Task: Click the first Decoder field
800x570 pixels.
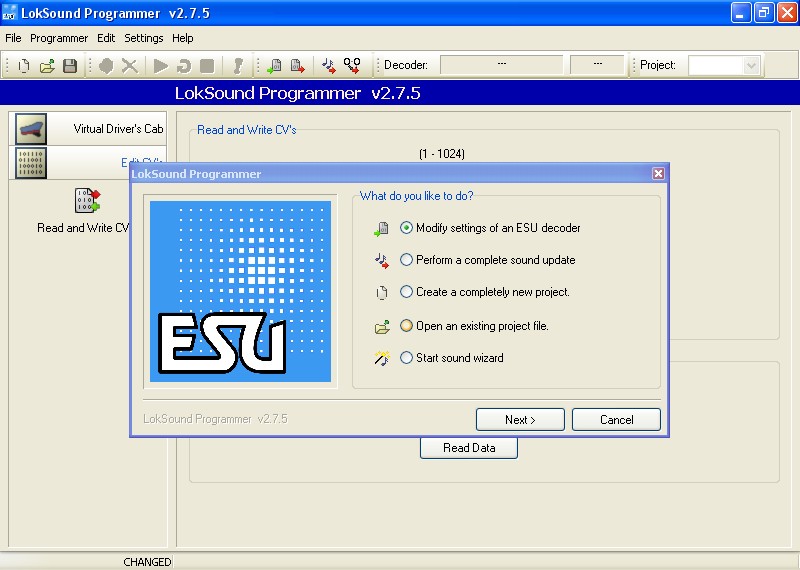Action: click(x=502, y=65)
